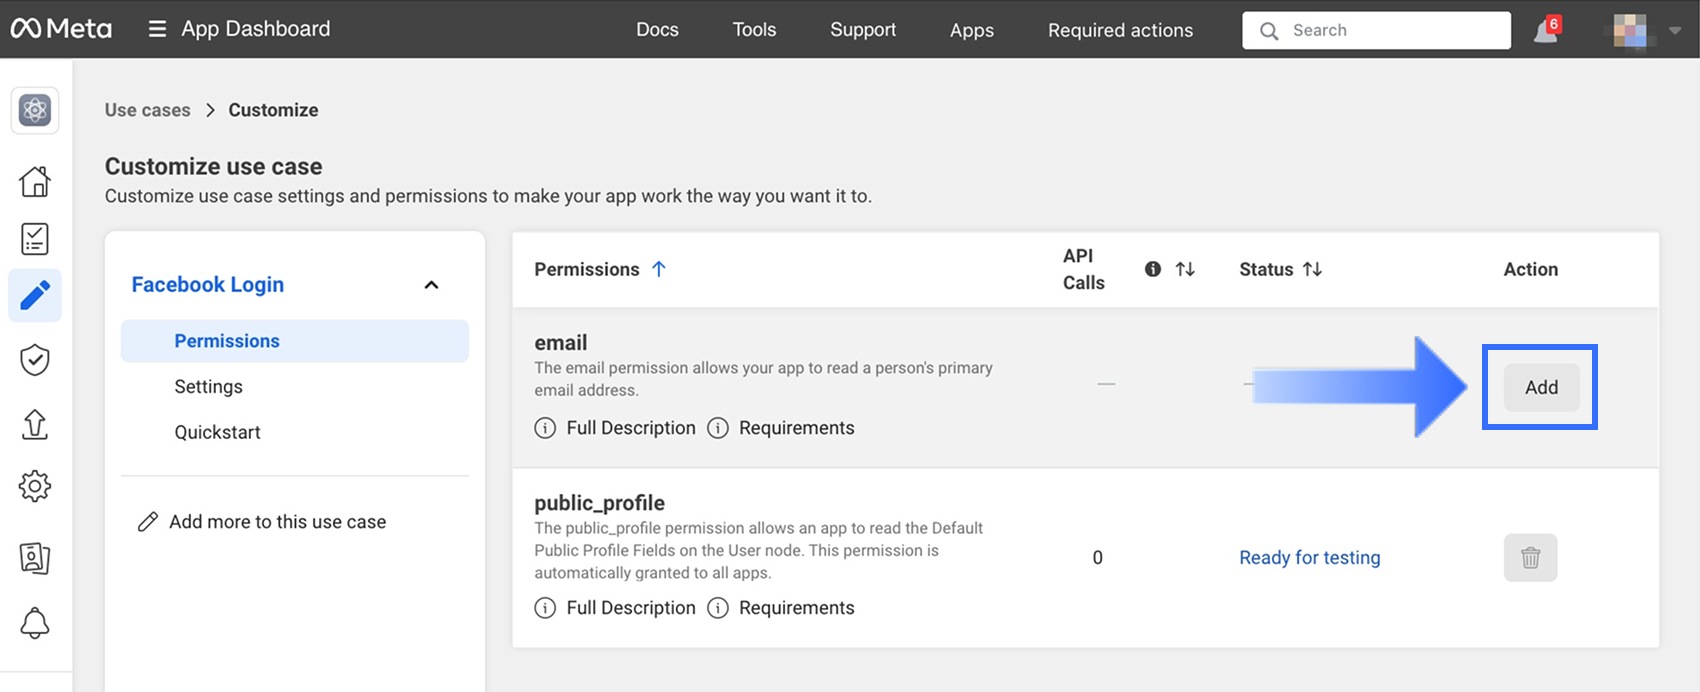Click the Search input field
Screen dimensions: 1700x692
tap(1390, 31)
